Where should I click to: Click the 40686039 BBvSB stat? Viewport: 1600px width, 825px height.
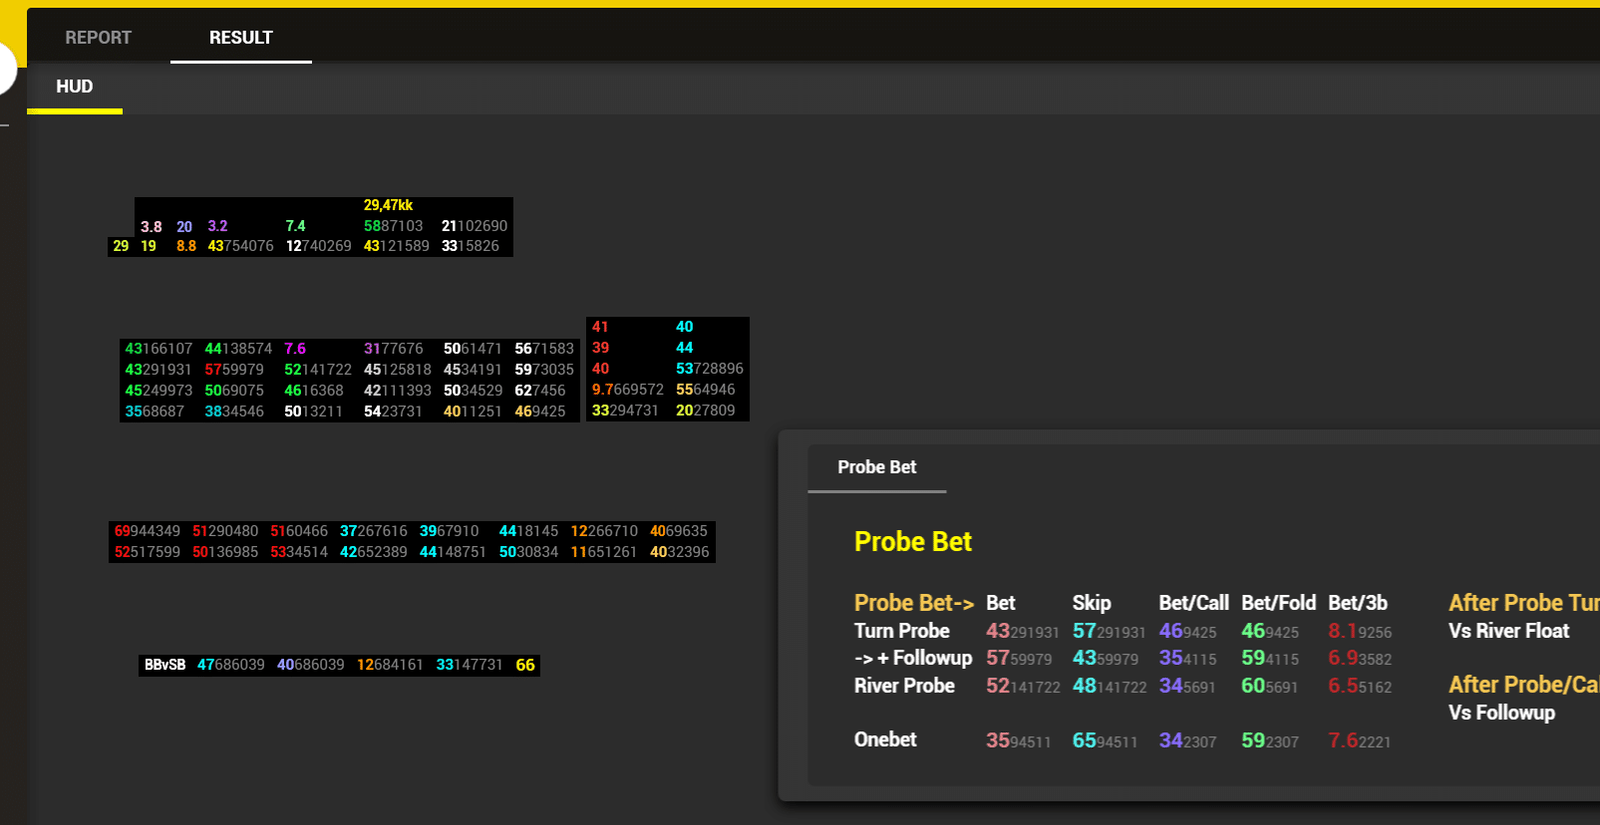click(x=311, y=665)
